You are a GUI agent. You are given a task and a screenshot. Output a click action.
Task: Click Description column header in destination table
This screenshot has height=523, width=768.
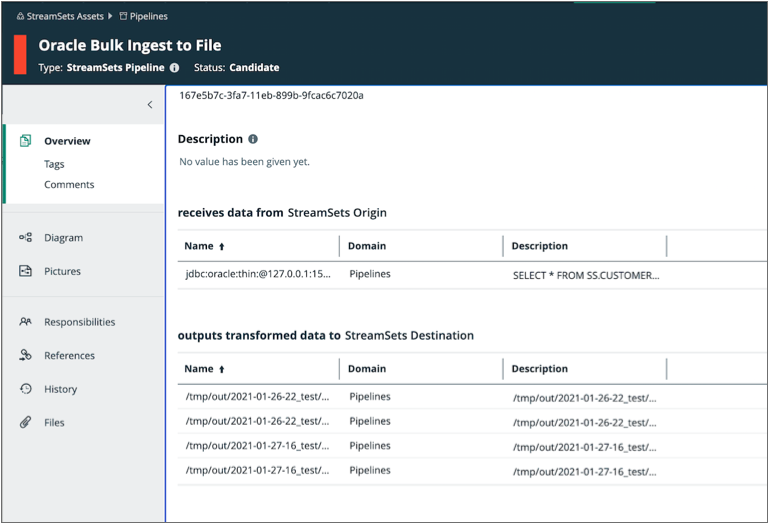click(539, 369)
